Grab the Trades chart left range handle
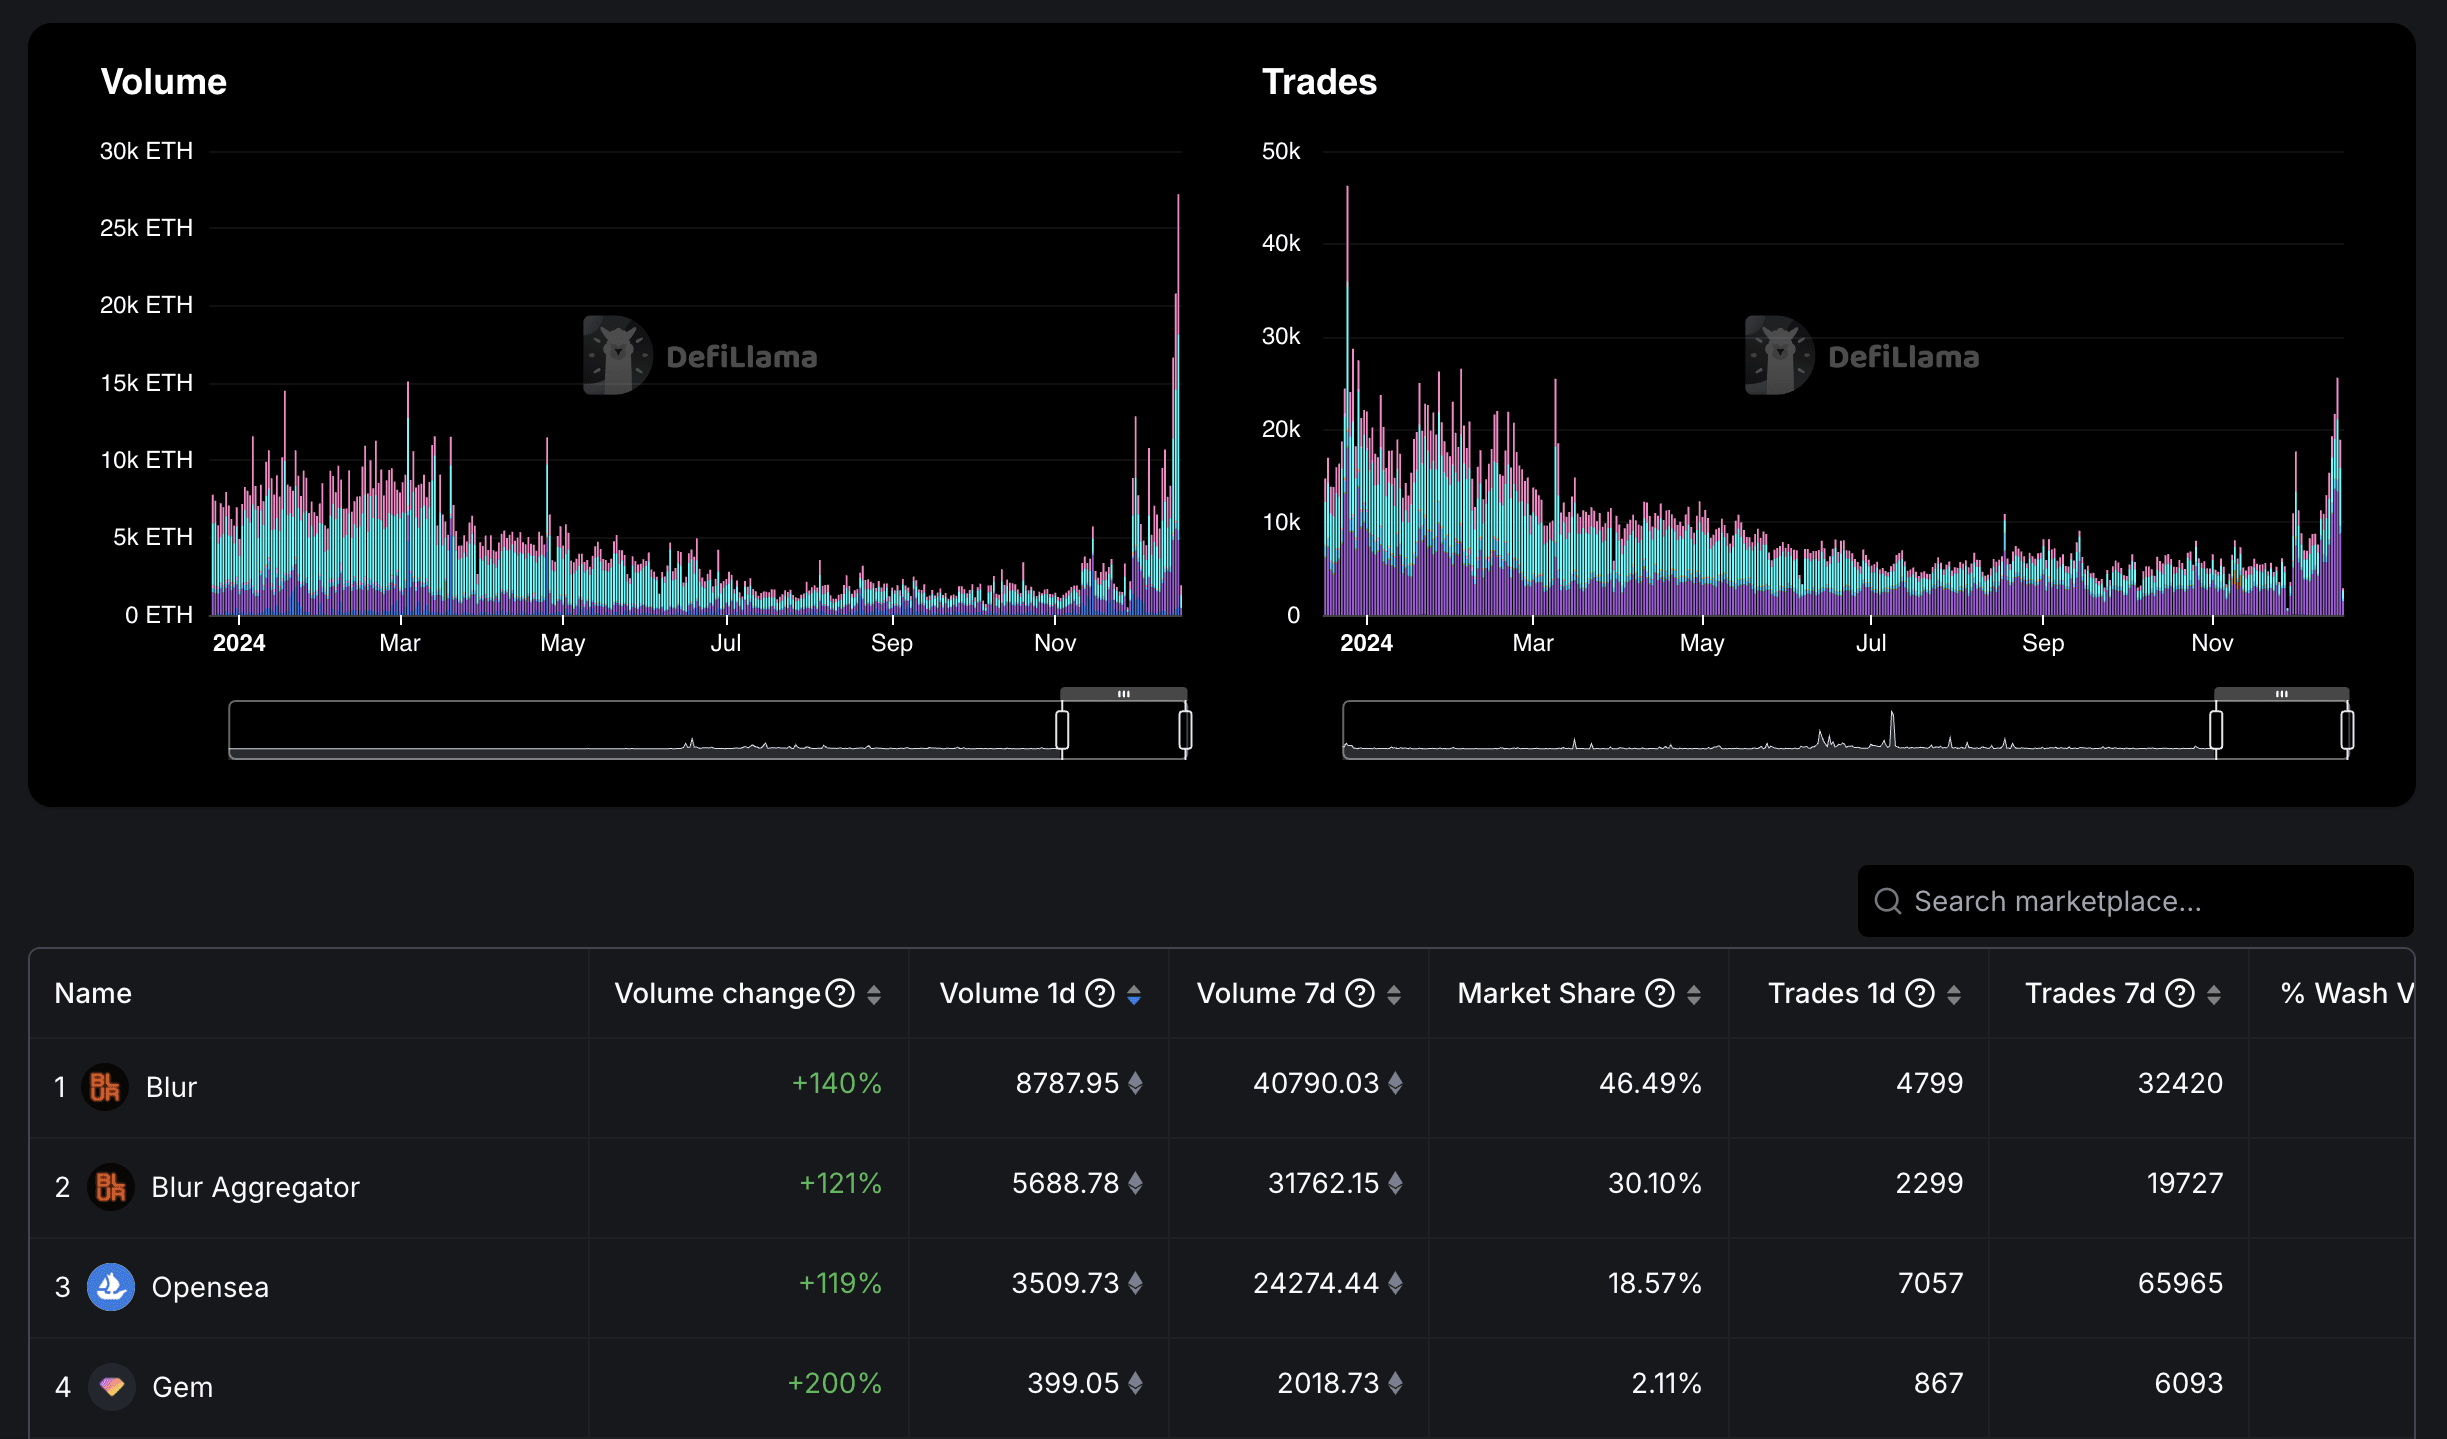The height and width of the screenshot is (1439, 2447). pyautogui.click(x=2216, y=729)
